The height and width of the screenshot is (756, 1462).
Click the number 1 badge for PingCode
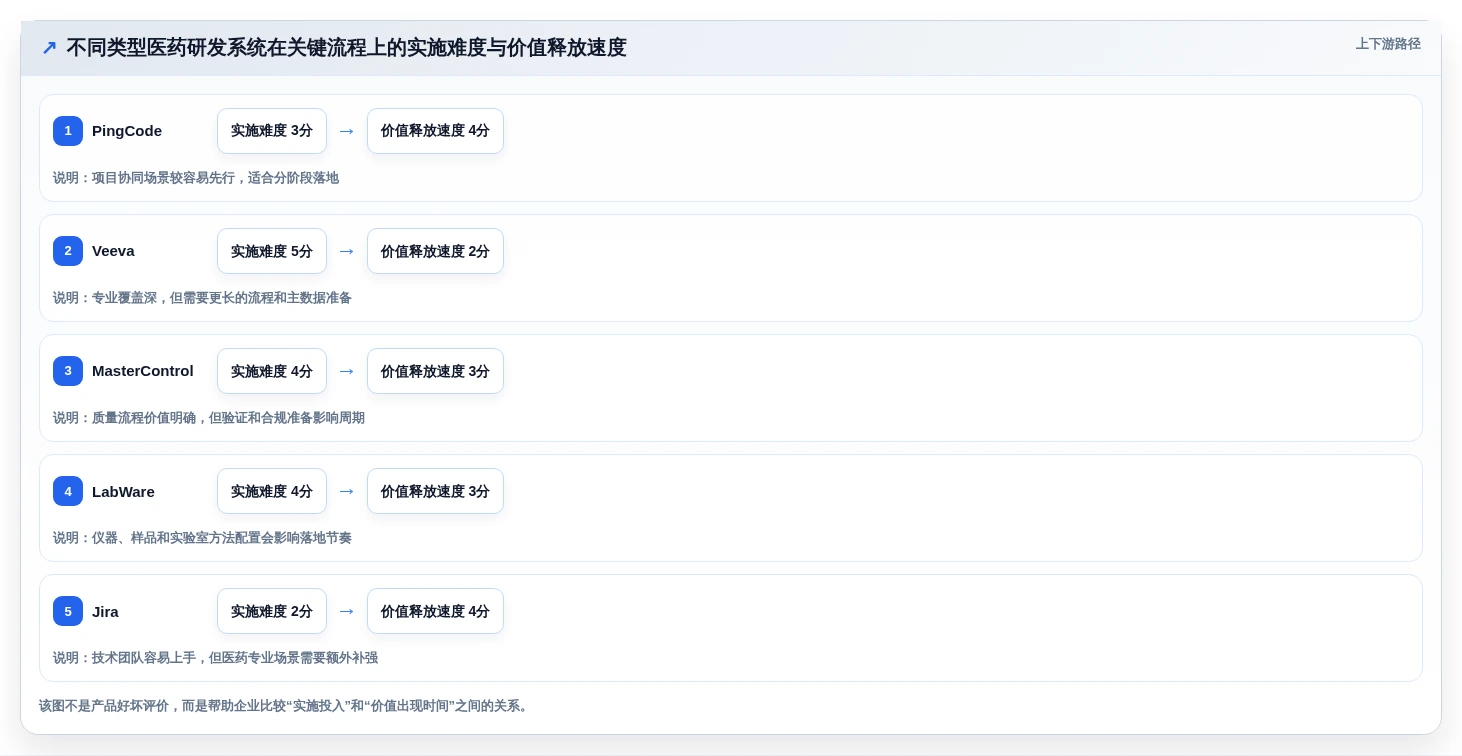68,131
